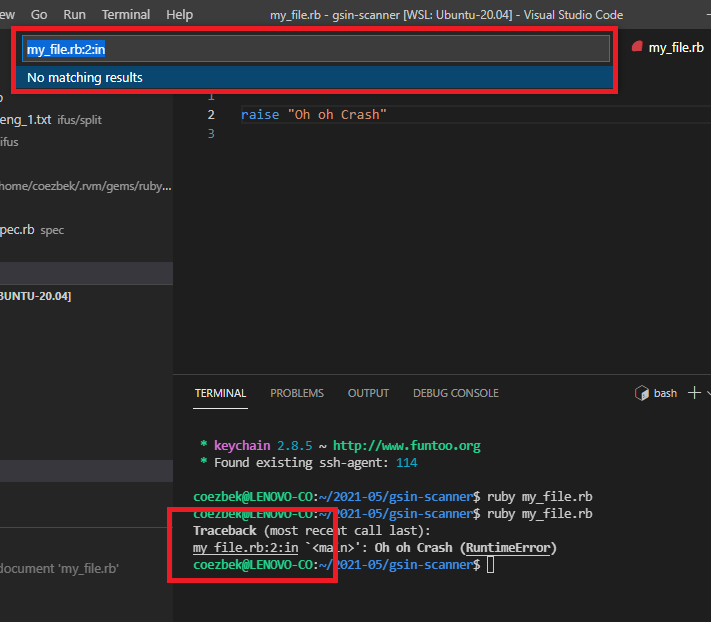
Task: Follow the my_file.rb:2:in traceback link
Action: coord(246,548)
